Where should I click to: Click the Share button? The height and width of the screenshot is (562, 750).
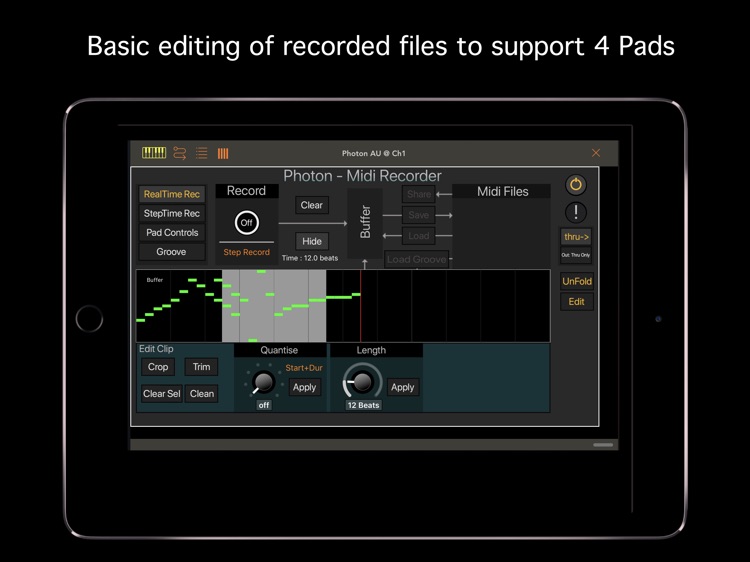coord(419,194)
